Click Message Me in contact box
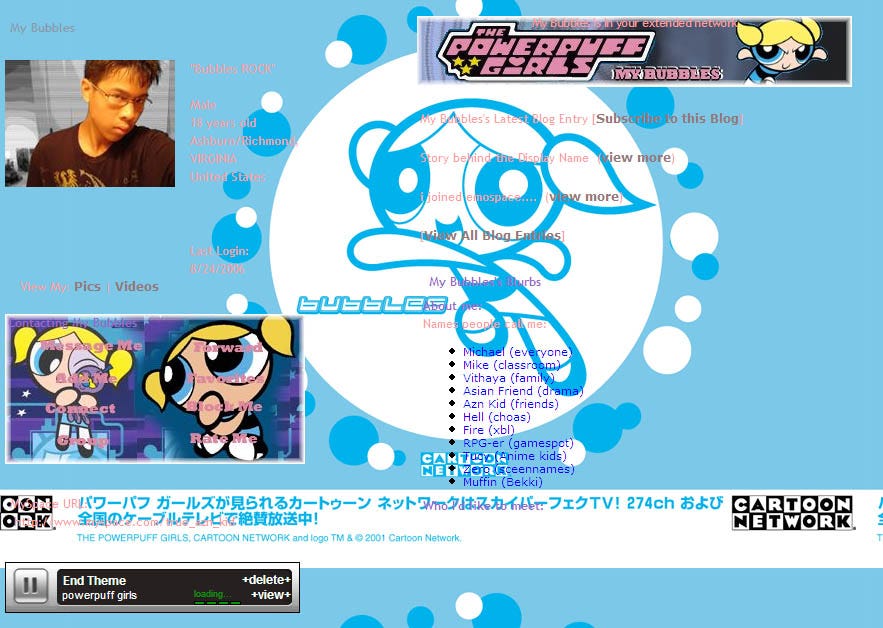Image resolution: width=883 pixels, height=628 pixels. pyautogui.click(x=91, y=346)
